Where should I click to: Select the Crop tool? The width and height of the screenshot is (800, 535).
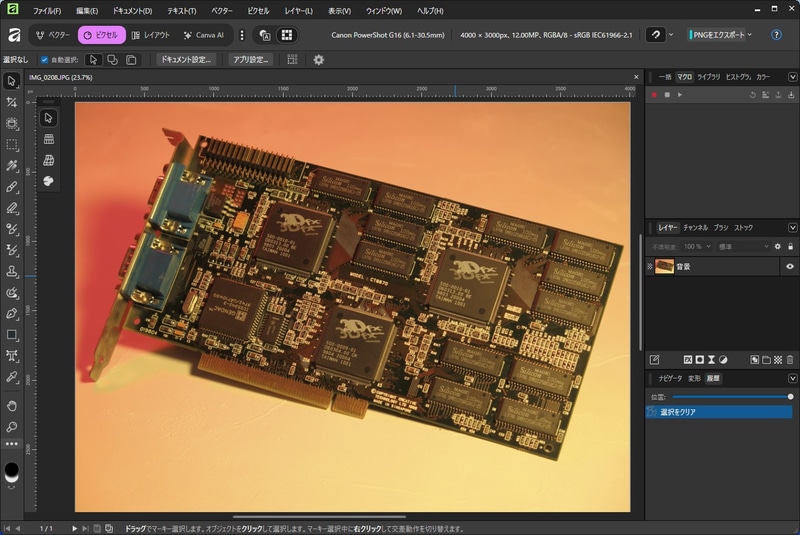[x=12, y=102]
